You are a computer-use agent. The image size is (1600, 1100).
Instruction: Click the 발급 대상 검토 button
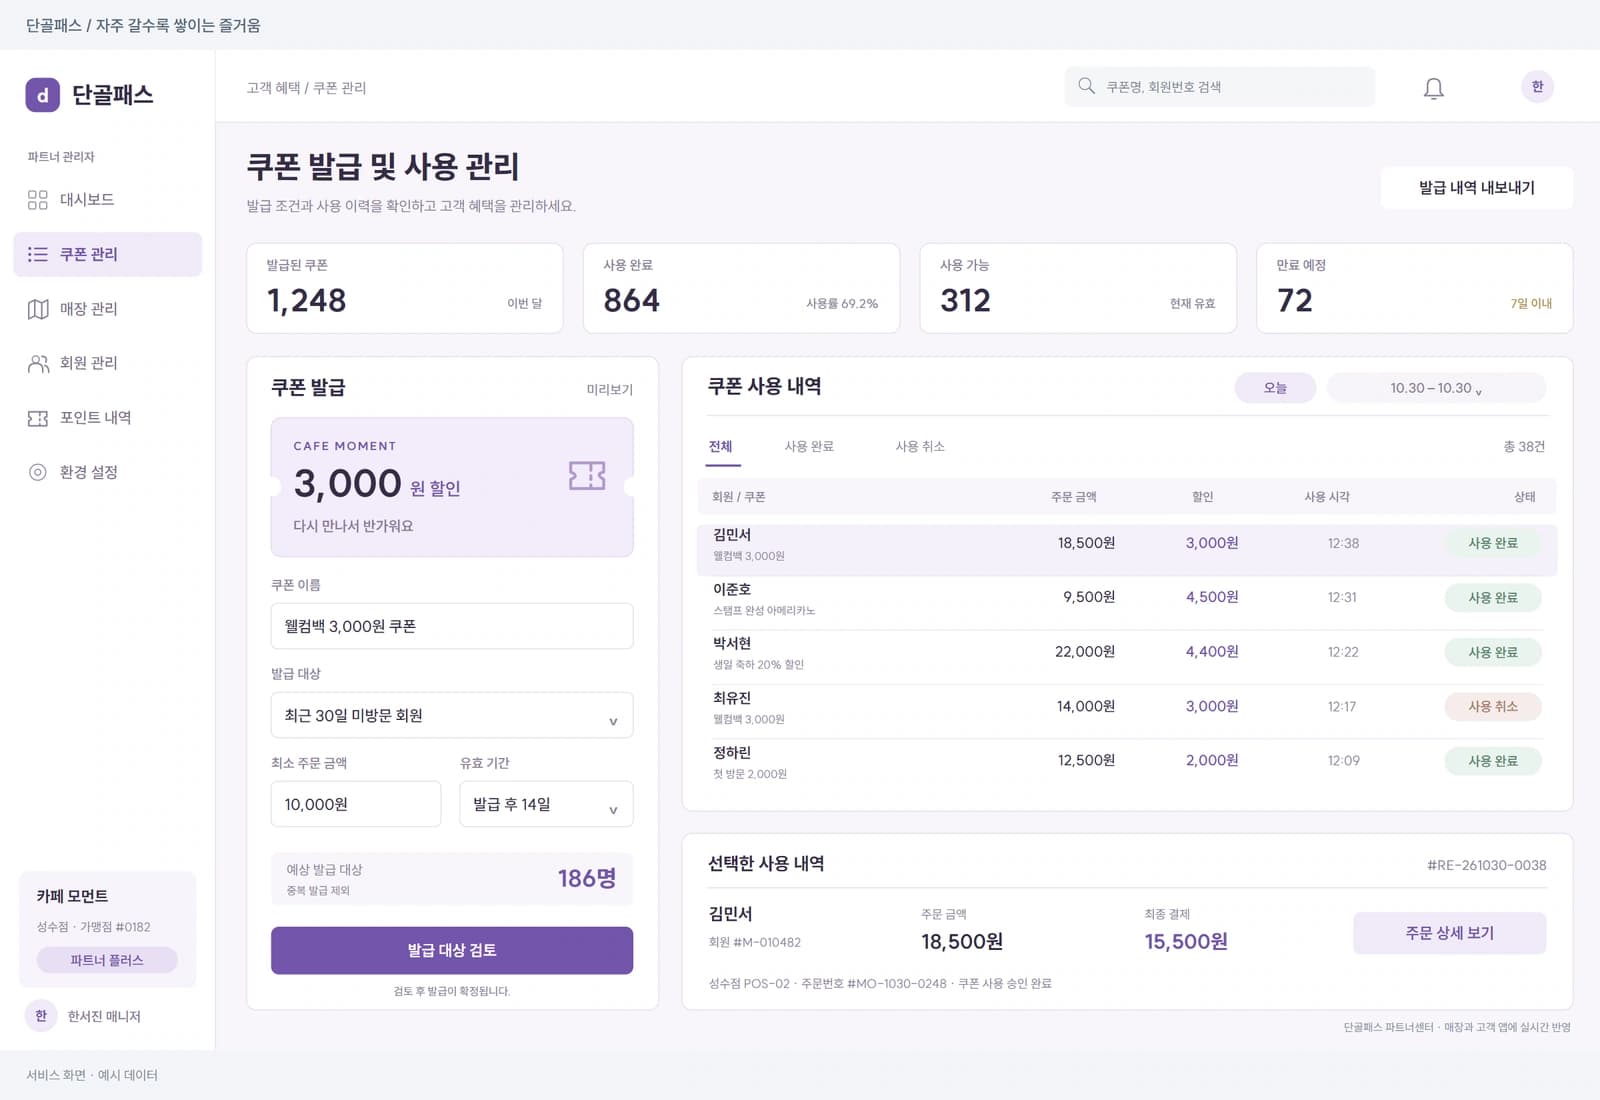[452, 950]
